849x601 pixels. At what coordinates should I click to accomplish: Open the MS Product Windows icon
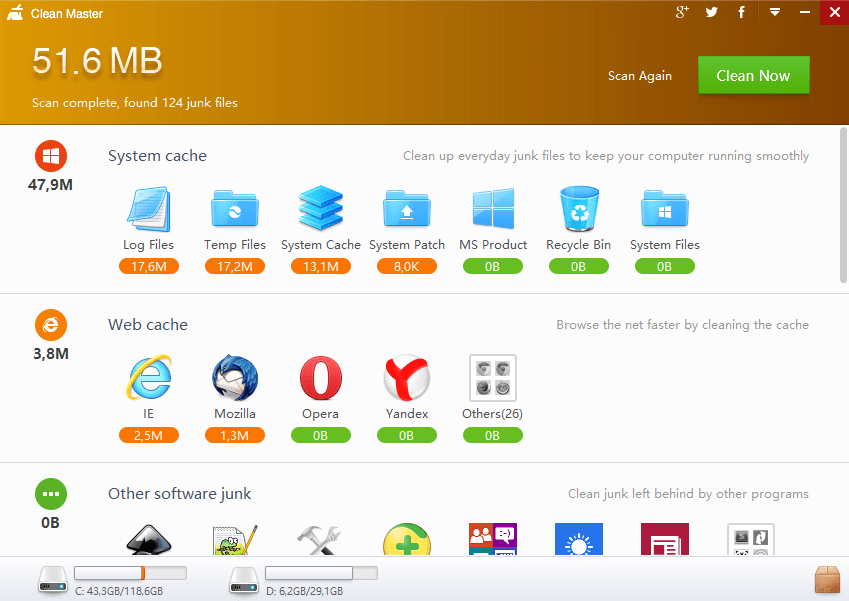coord(493,208)
